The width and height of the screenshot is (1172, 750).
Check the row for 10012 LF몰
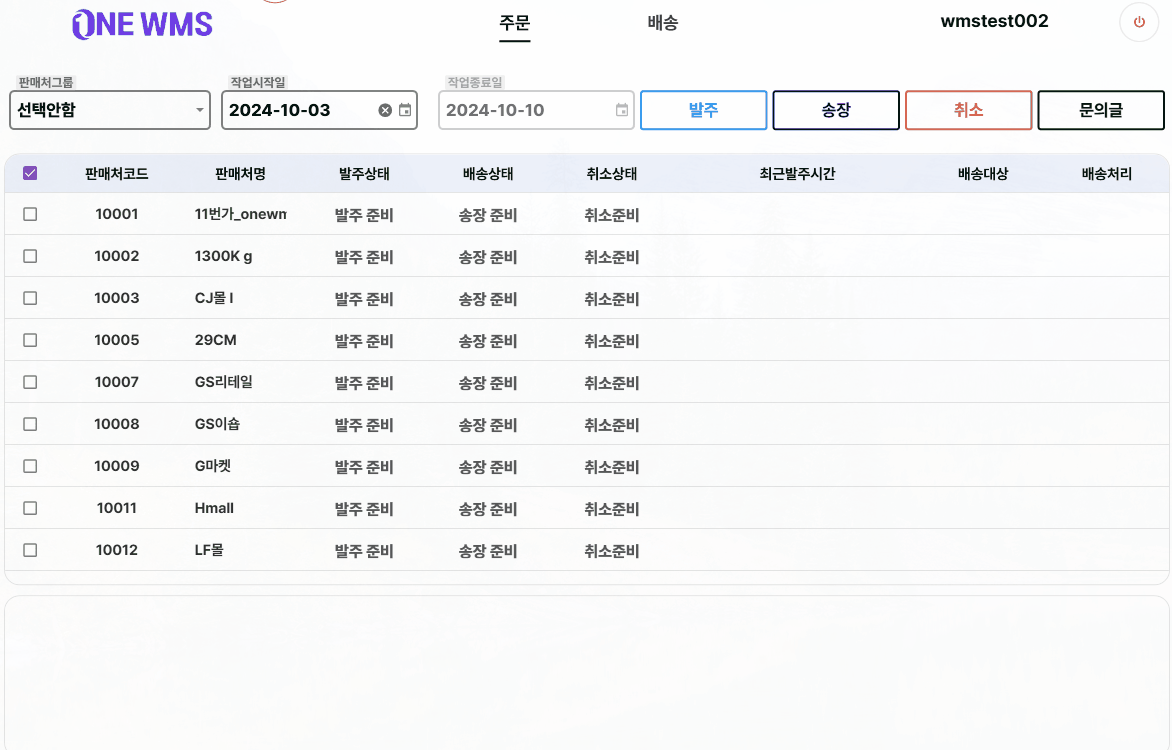(x=30, y=550)
